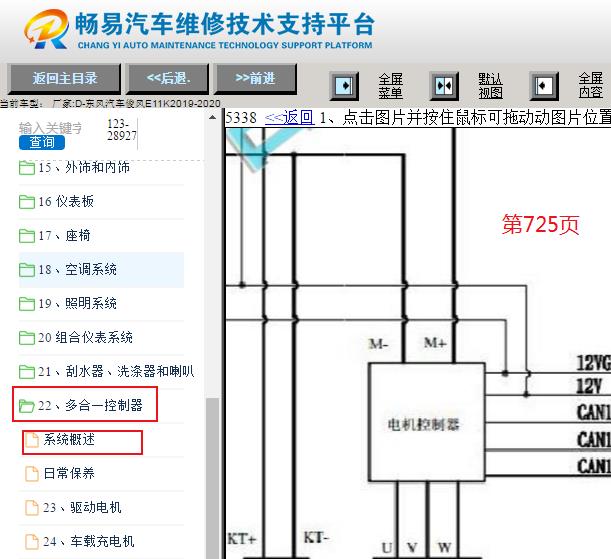Image resolution: width=611 pixels, height=559 pixels.
Task: Click the full-screen menu arrow icon
Action: [x=344, y=85]
